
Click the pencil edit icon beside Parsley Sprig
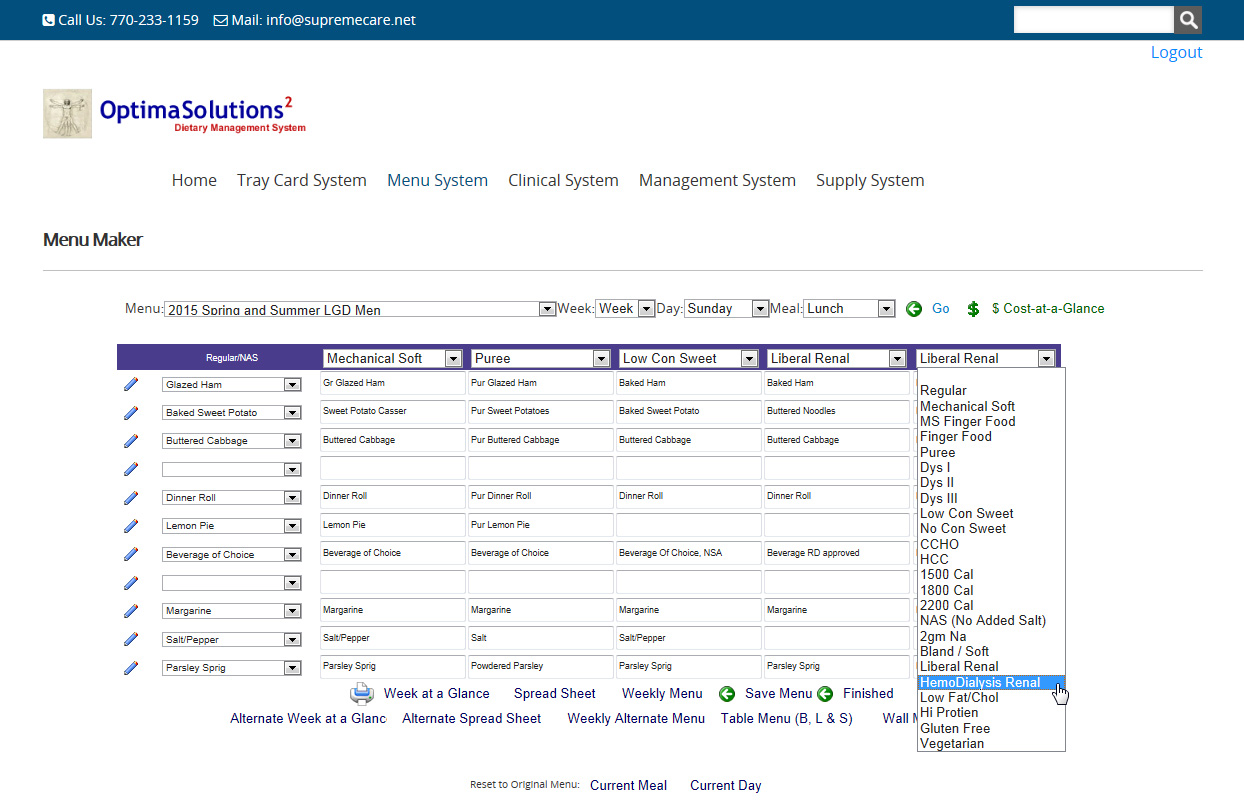pos(131,668)
